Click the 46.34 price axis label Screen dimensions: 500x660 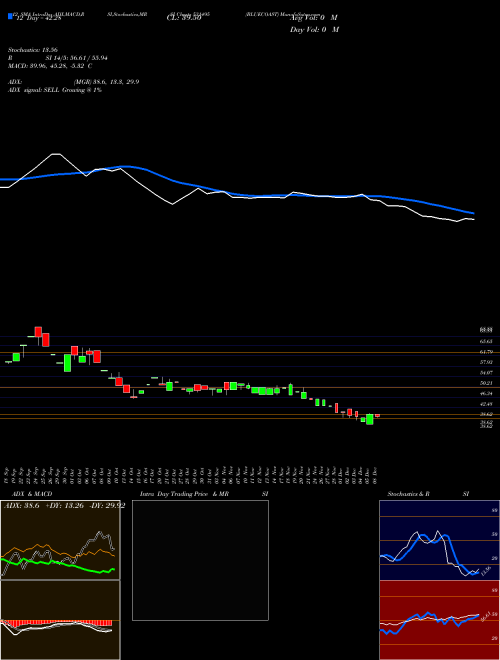point(487,393)
